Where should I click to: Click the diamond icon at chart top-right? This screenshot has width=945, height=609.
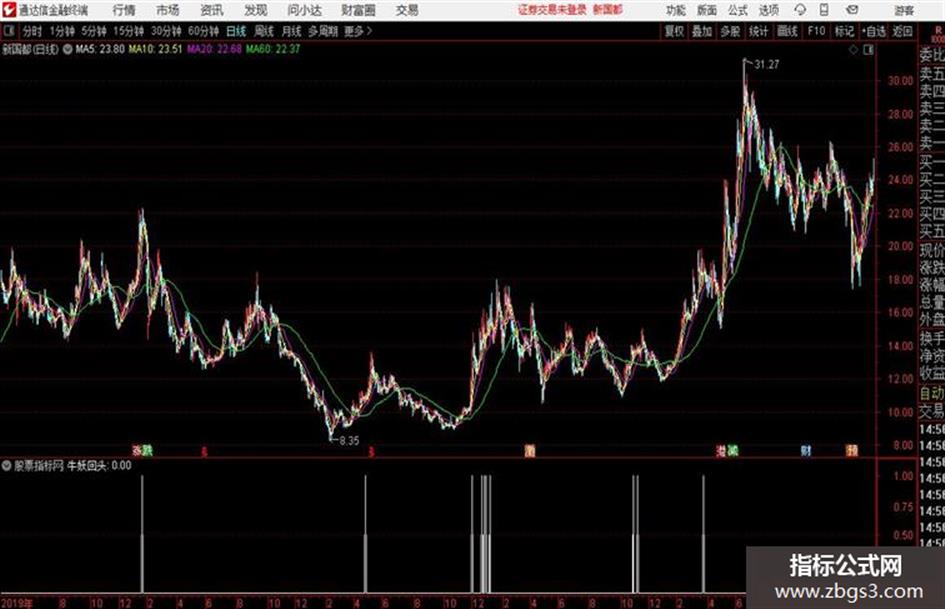click(853, 50)
